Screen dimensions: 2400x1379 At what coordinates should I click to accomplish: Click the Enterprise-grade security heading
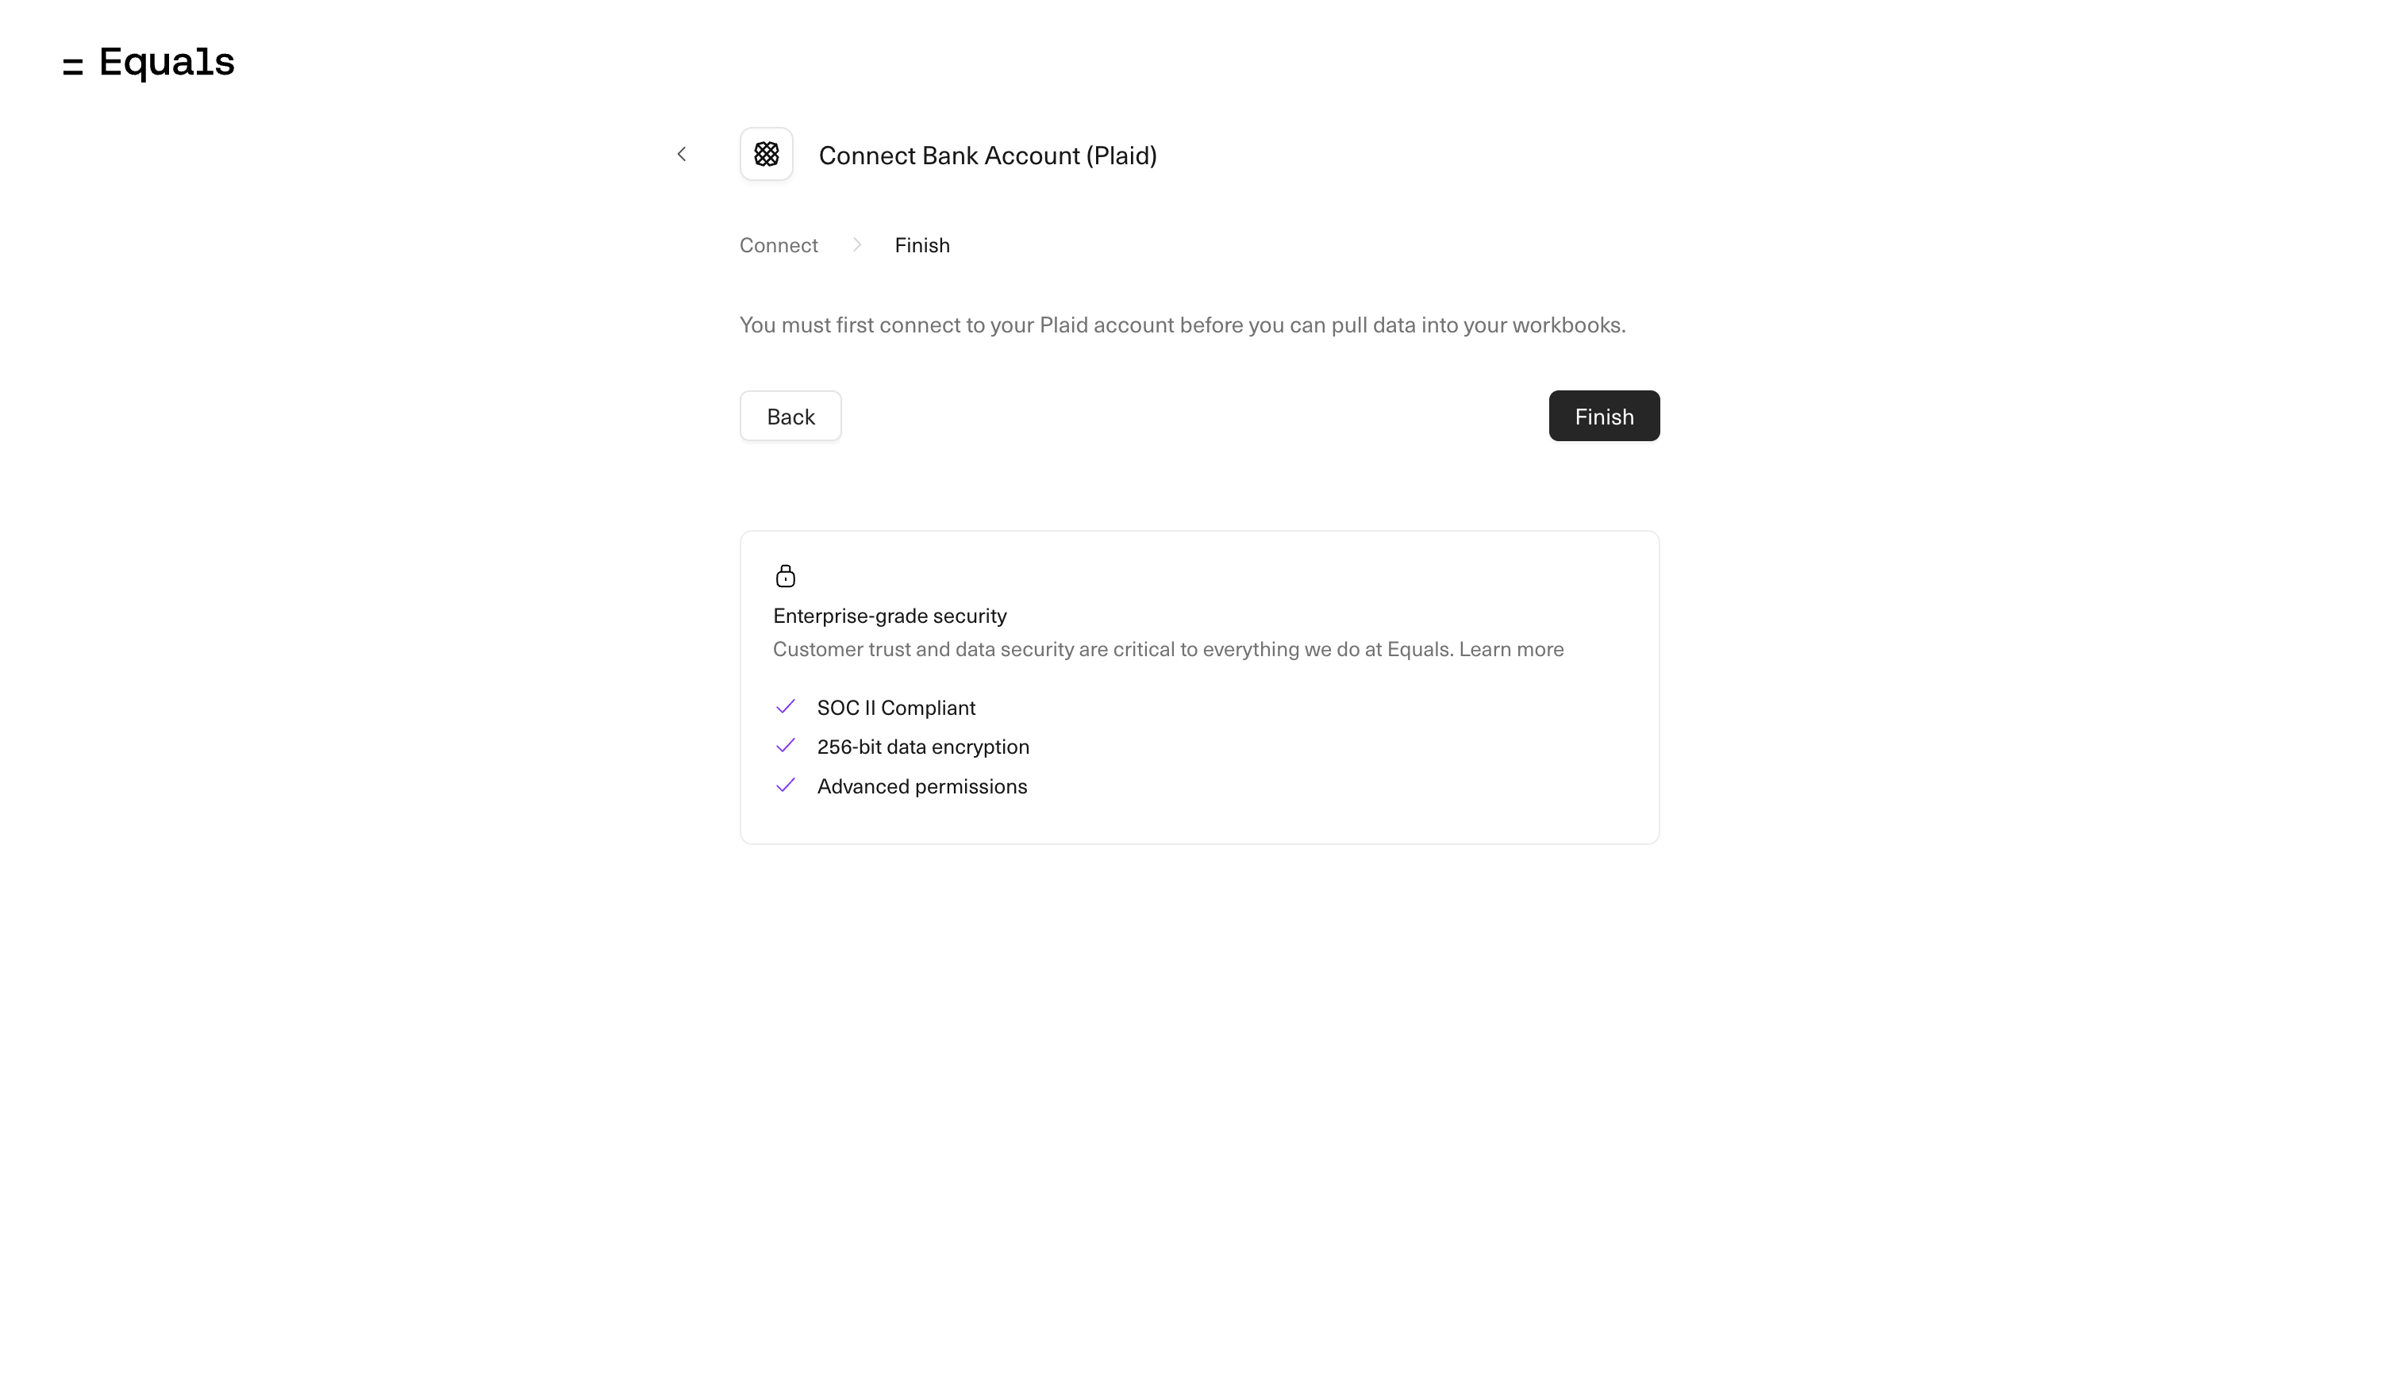point(889,616)
